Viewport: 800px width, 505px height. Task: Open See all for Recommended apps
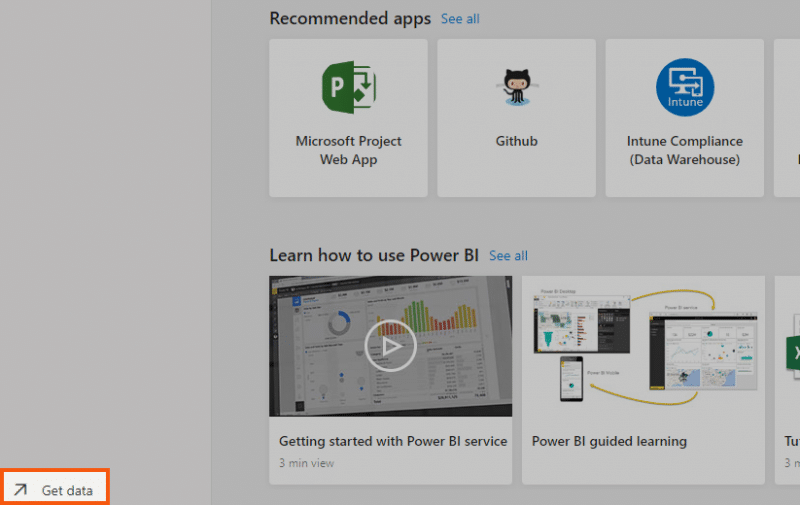(460, 19)
